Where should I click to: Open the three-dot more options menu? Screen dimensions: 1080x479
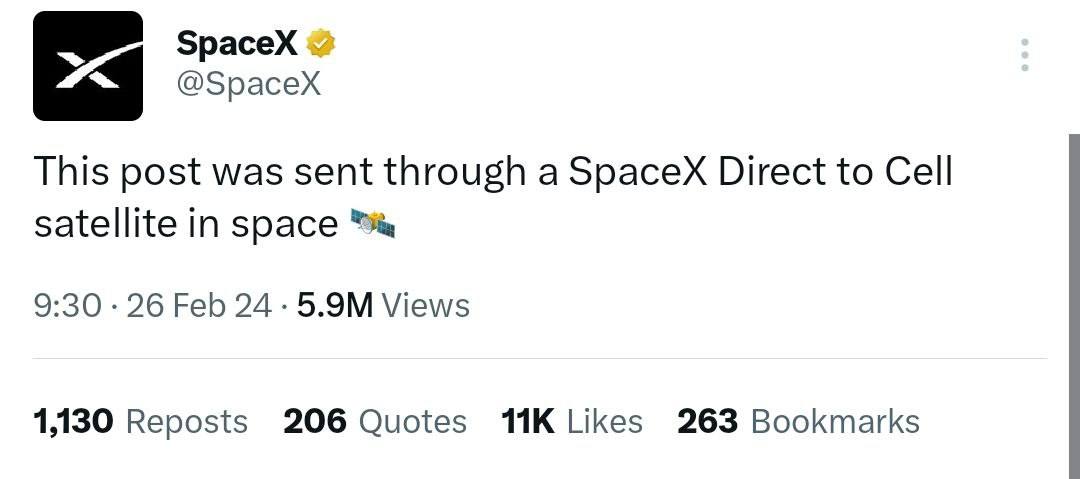point(1024,55)
